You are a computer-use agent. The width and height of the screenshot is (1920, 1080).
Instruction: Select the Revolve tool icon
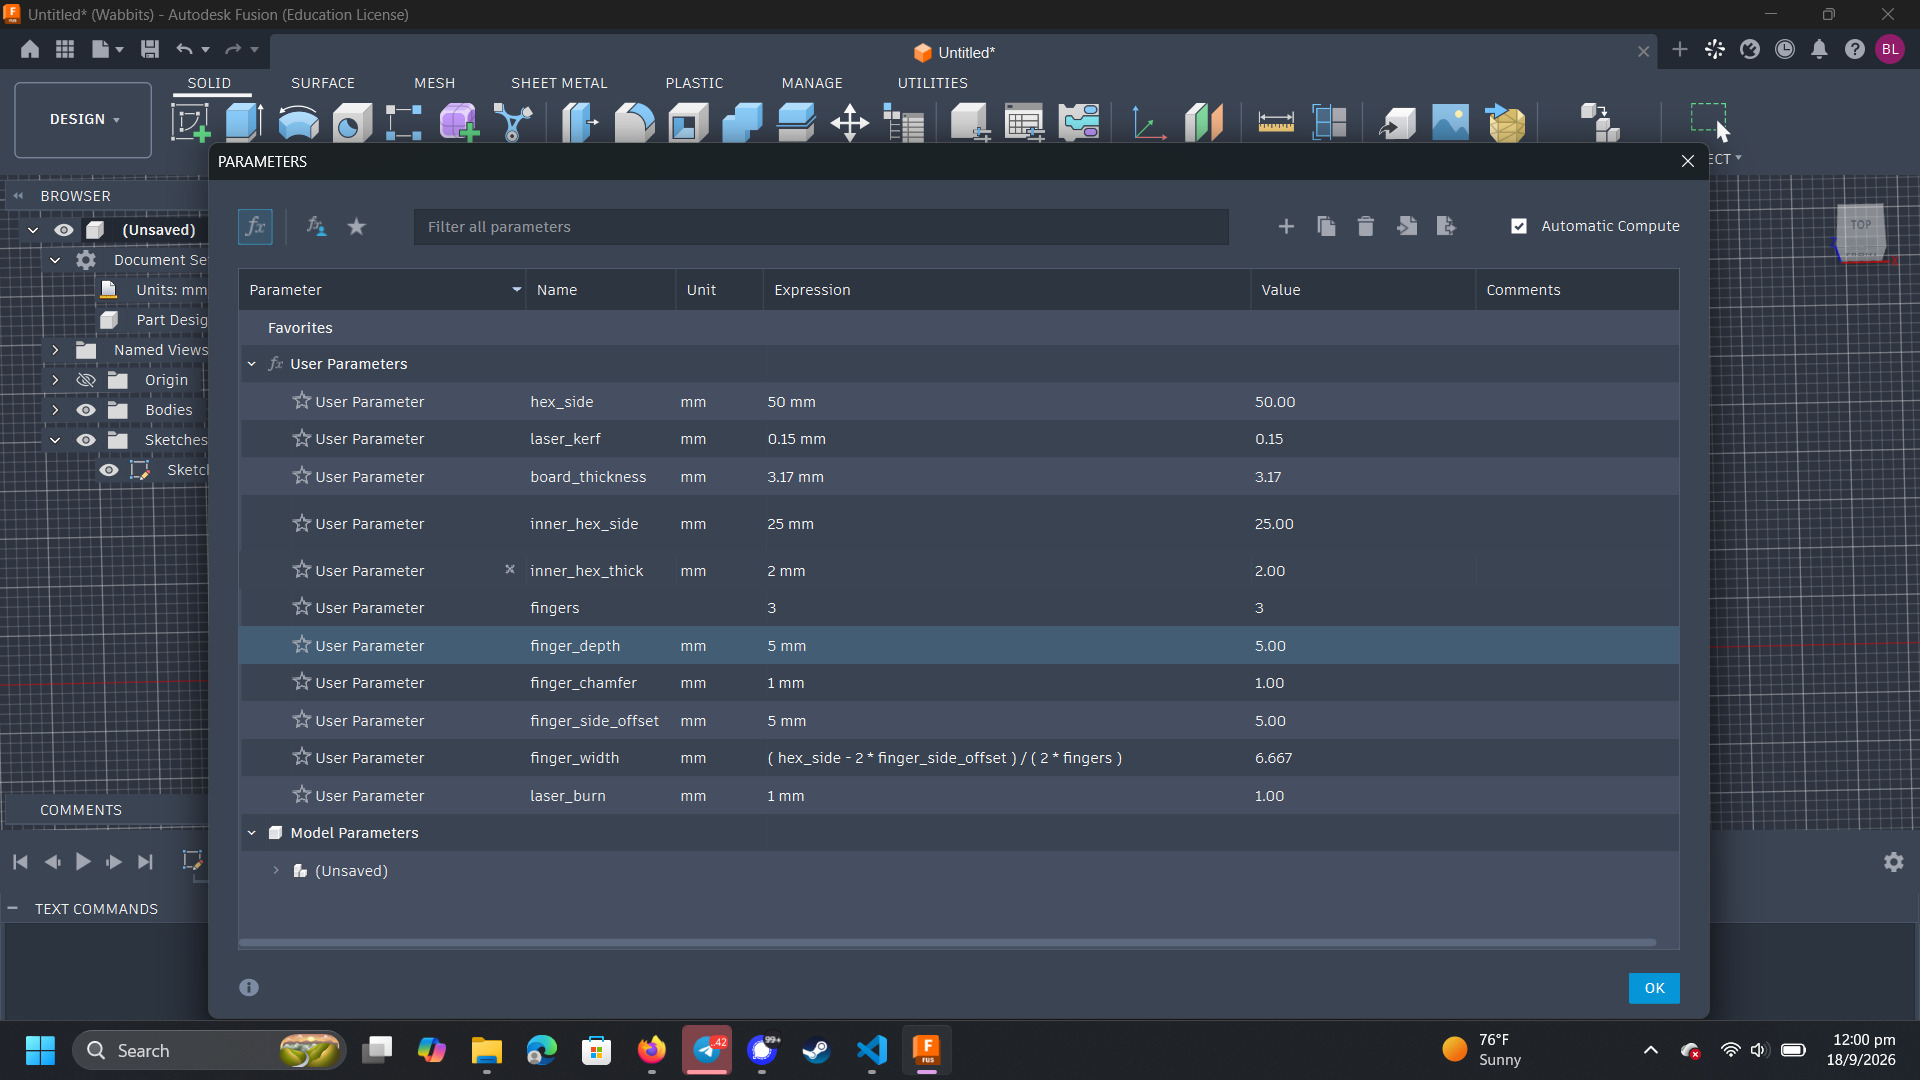click(x=298, y=123)
